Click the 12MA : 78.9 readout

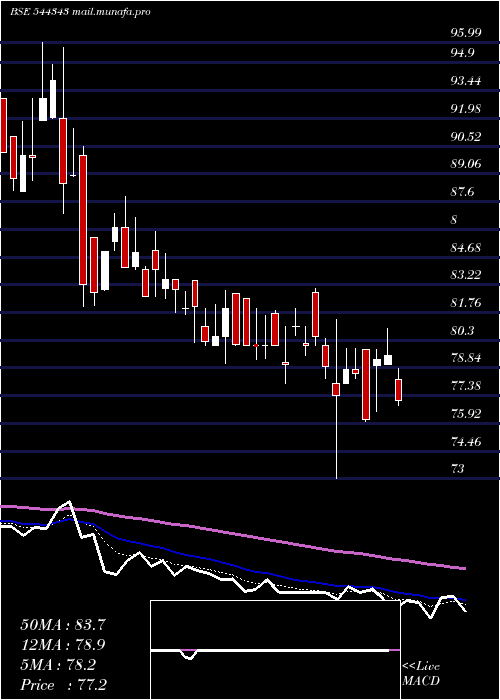click(x=62, y=645)
